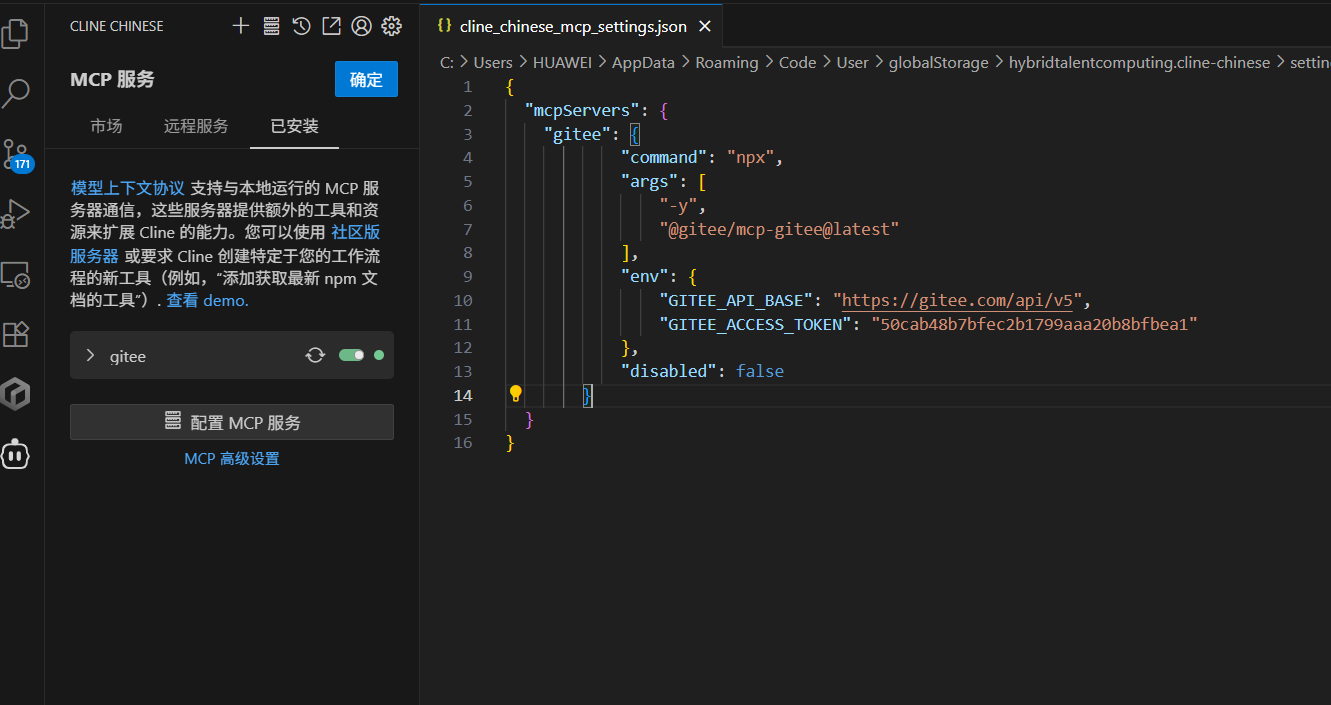Click the AppData breadcrumb segment
The width and height of the screenshot is (1331, 705).
pos(643,62)
